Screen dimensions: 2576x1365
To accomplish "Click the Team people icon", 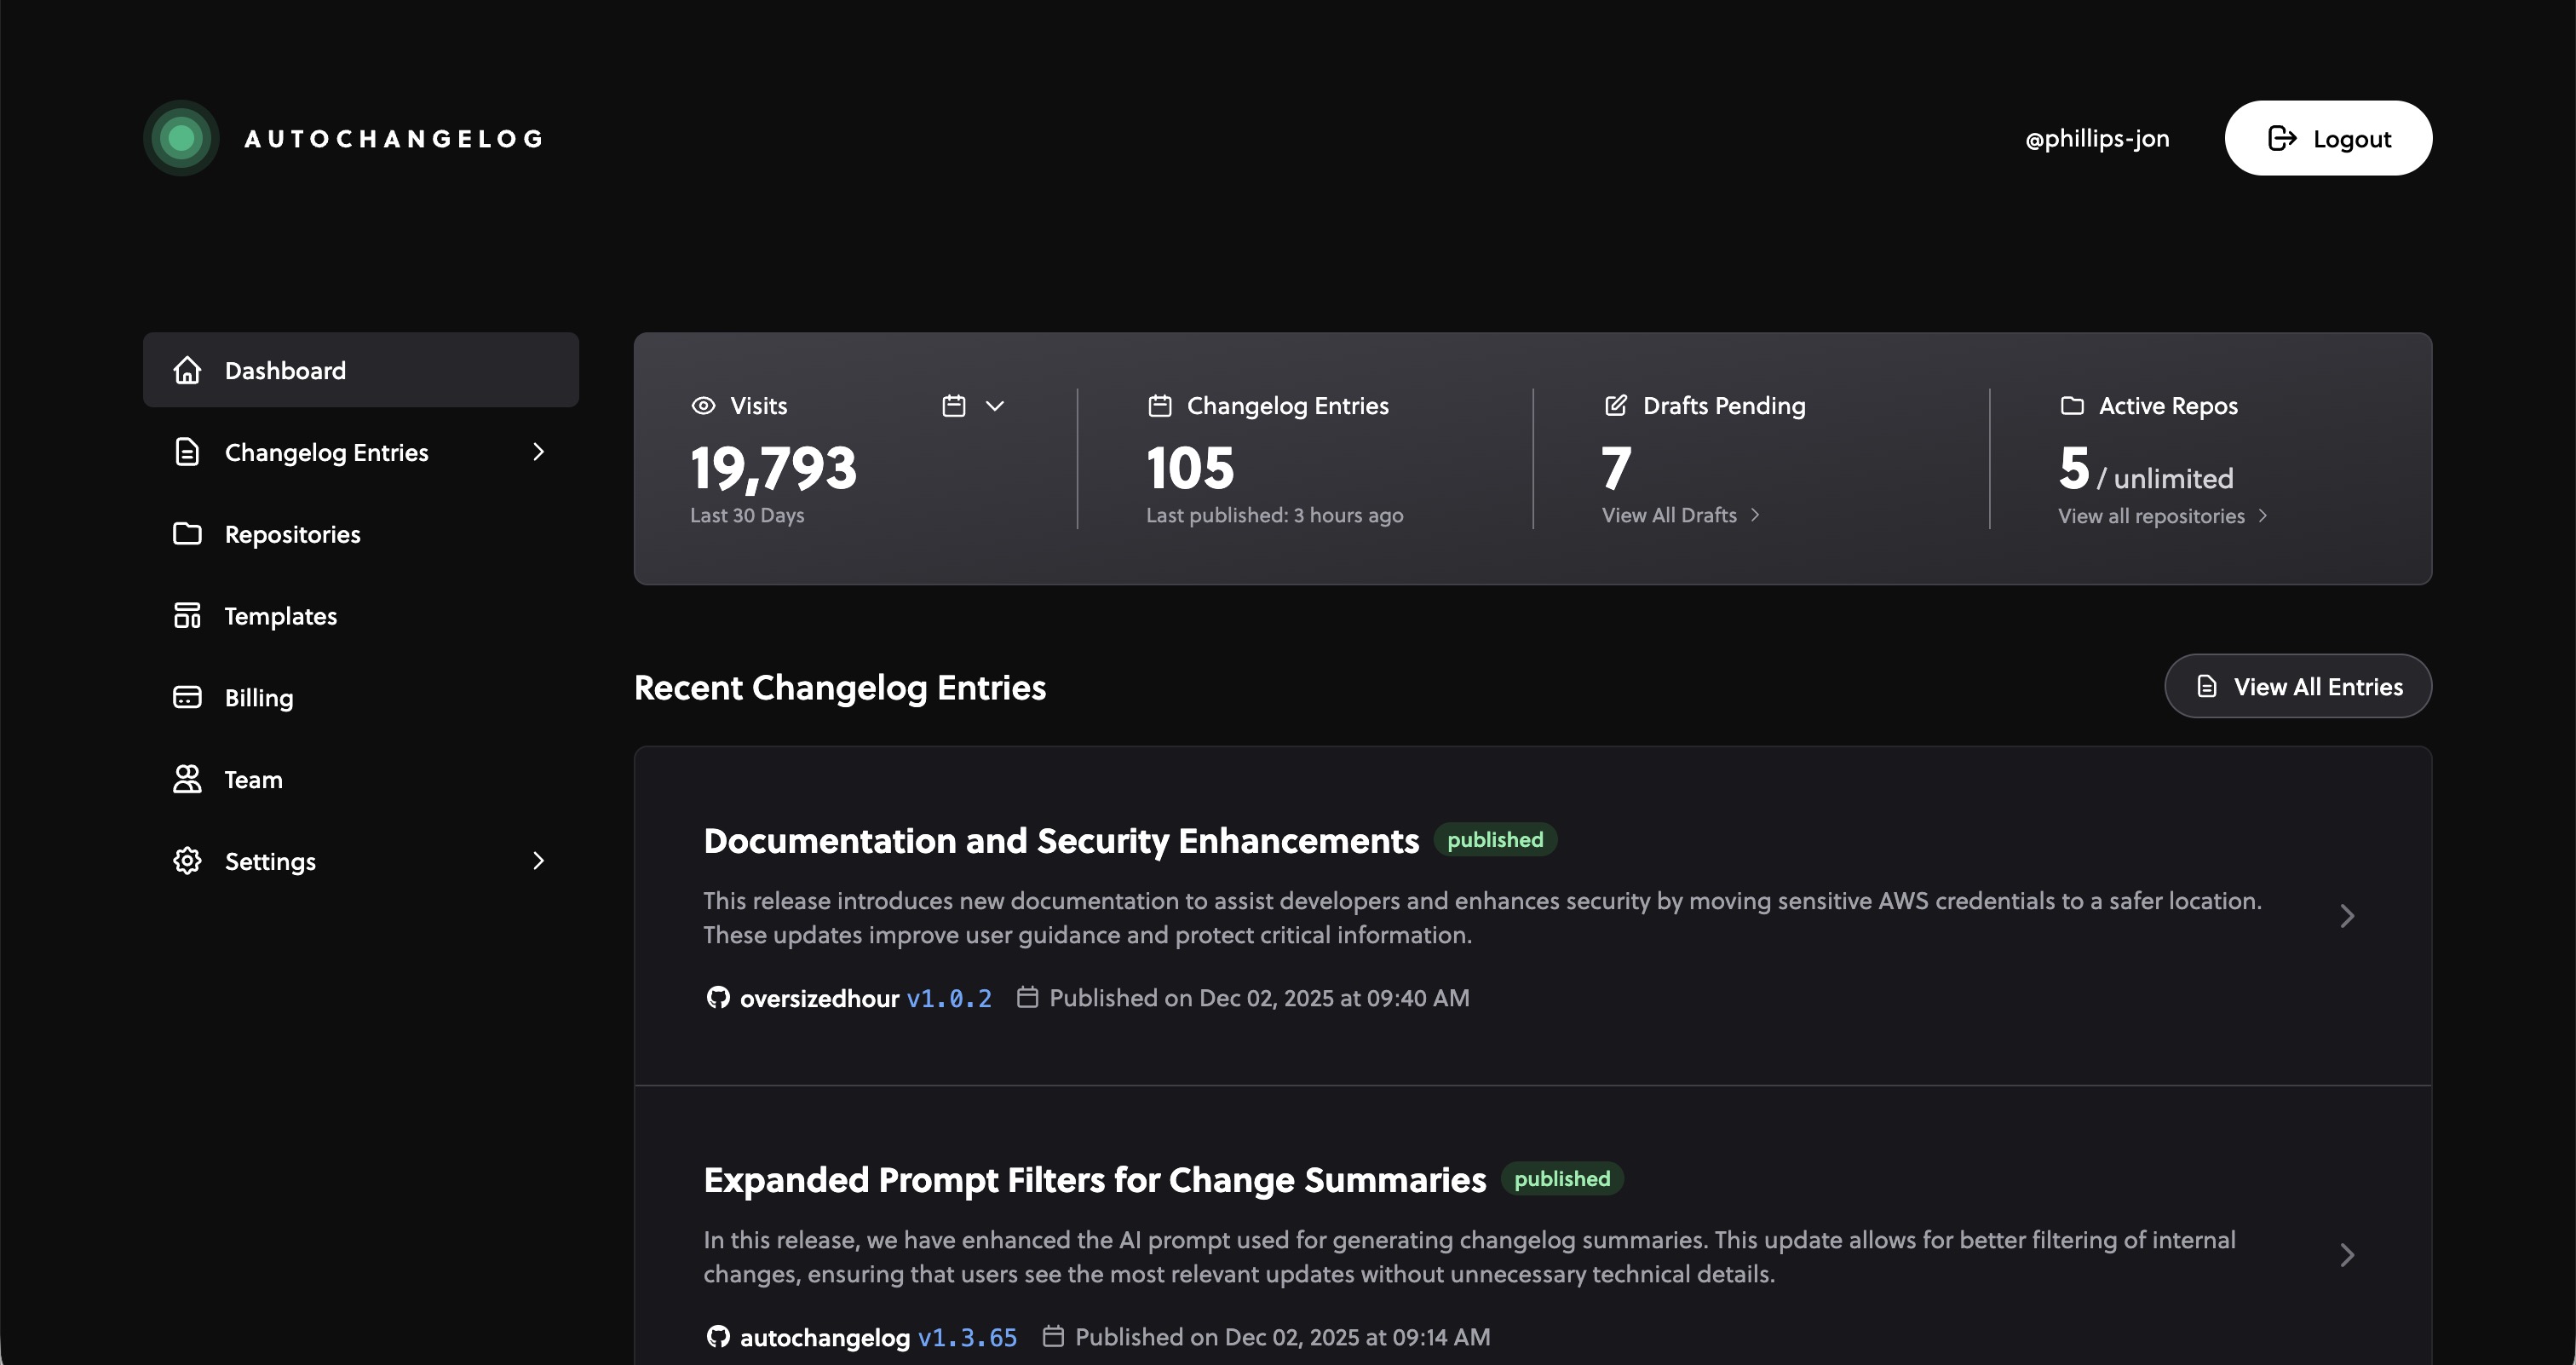I will [187, 779].
